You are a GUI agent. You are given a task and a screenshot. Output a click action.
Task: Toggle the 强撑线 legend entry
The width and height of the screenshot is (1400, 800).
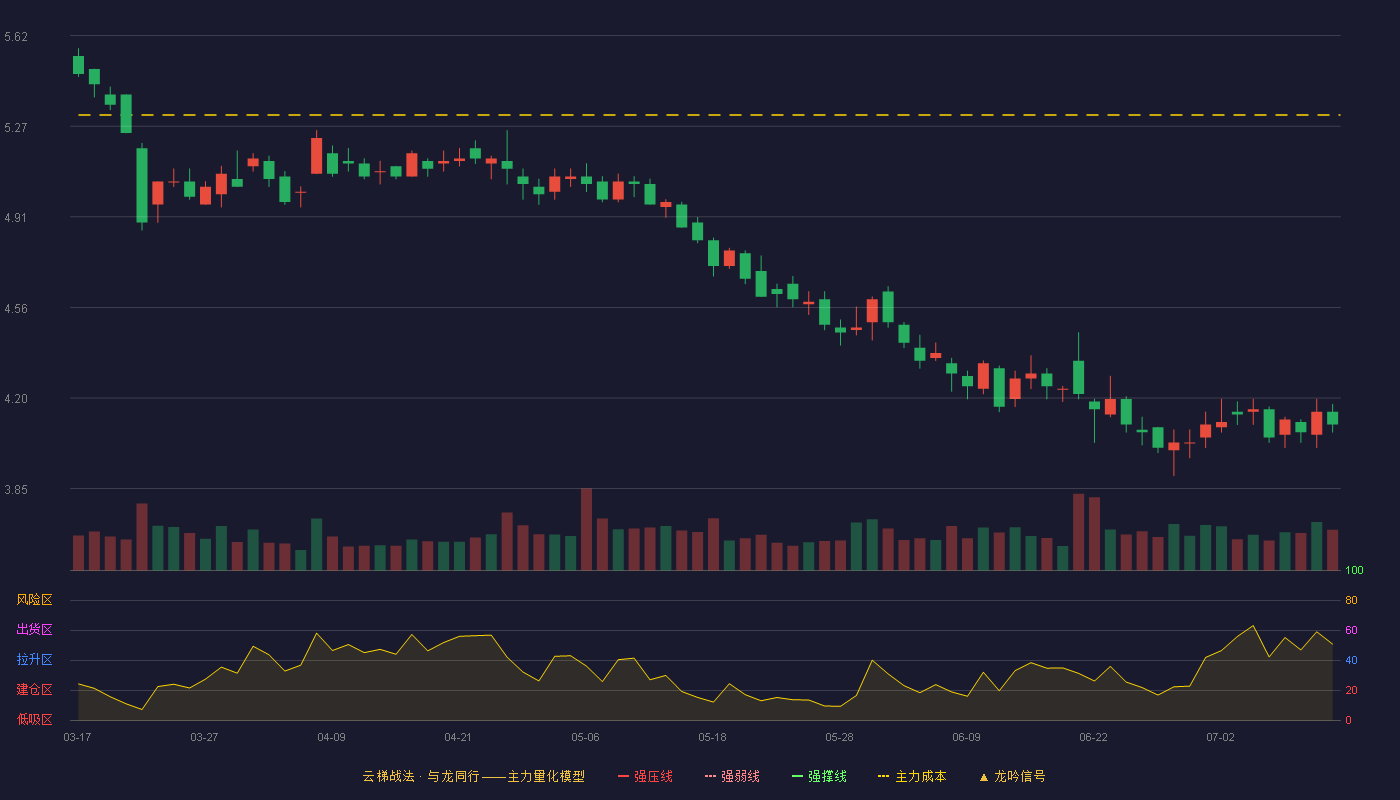pos(819,776)
